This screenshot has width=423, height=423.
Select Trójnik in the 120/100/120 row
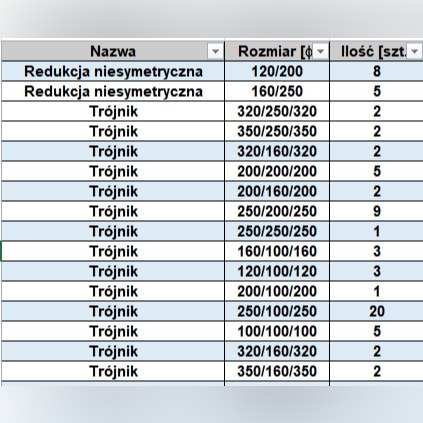point(113,271)
